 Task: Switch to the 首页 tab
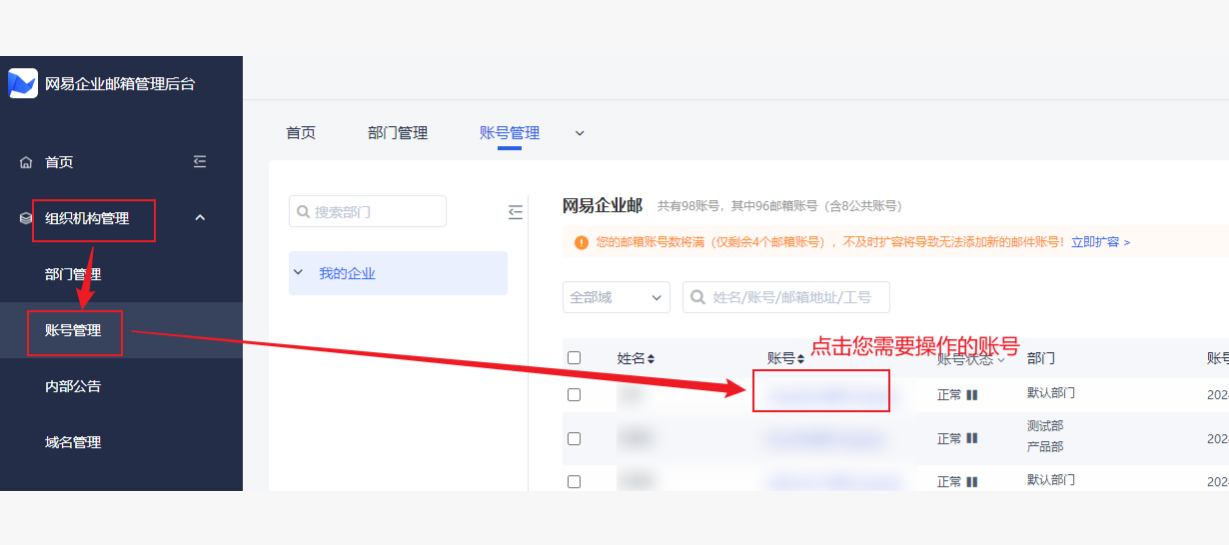pyautogui.click(x=301, y=133)
